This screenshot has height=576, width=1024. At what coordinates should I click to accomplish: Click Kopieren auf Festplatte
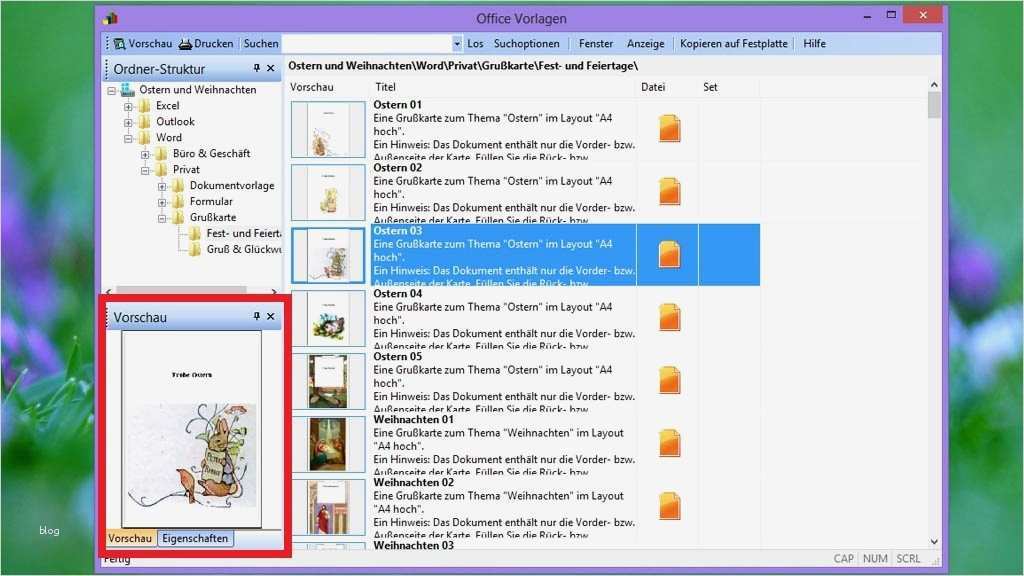point(733,44)
